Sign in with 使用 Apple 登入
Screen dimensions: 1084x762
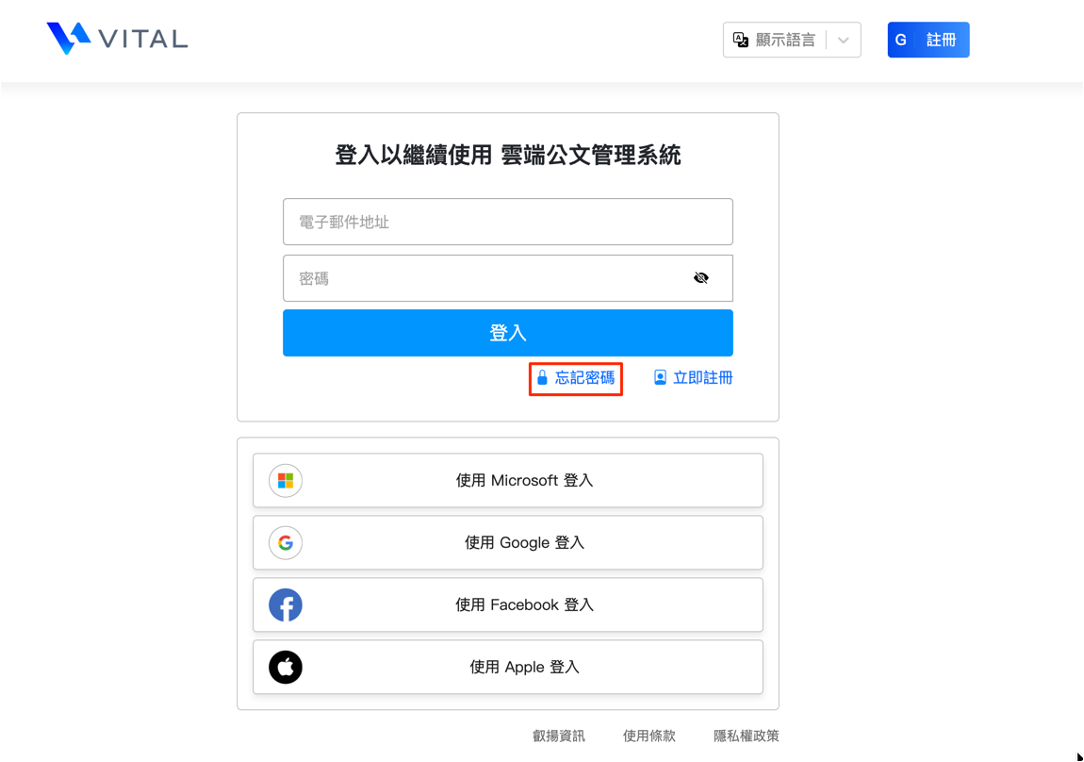pos(507,667)
